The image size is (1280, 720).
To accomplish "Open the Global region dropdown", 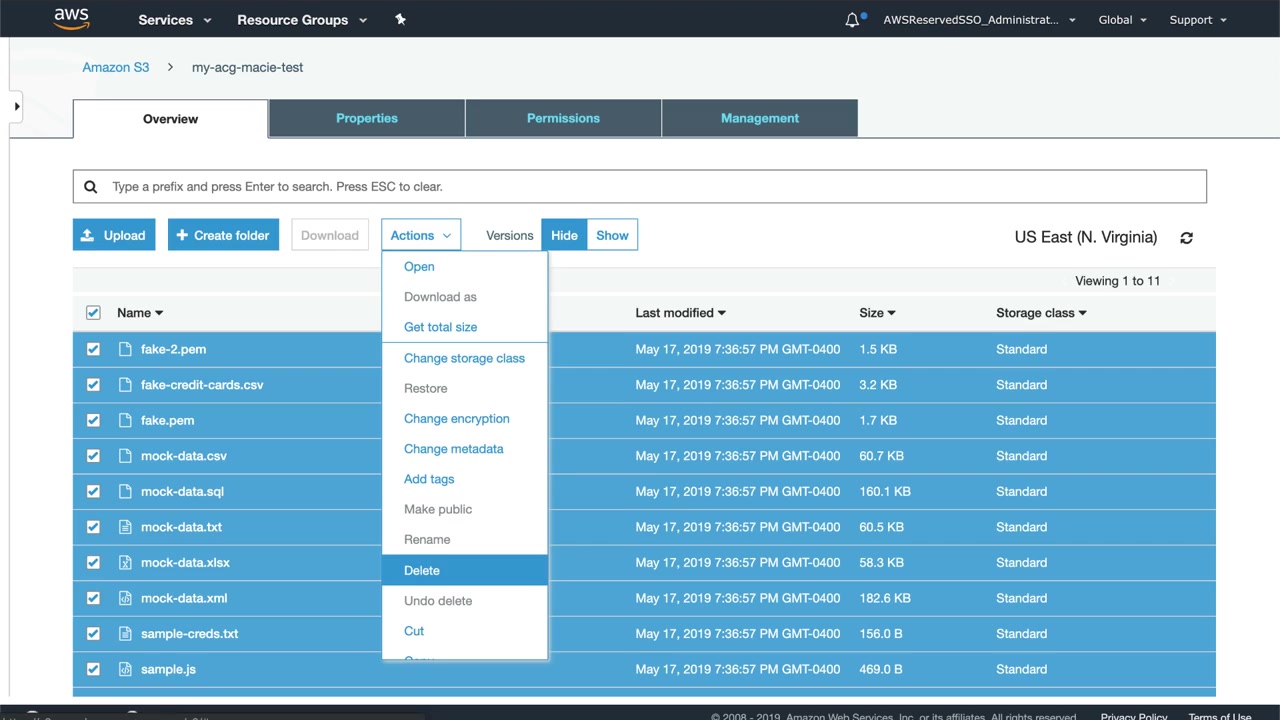I will point(1123,20).
